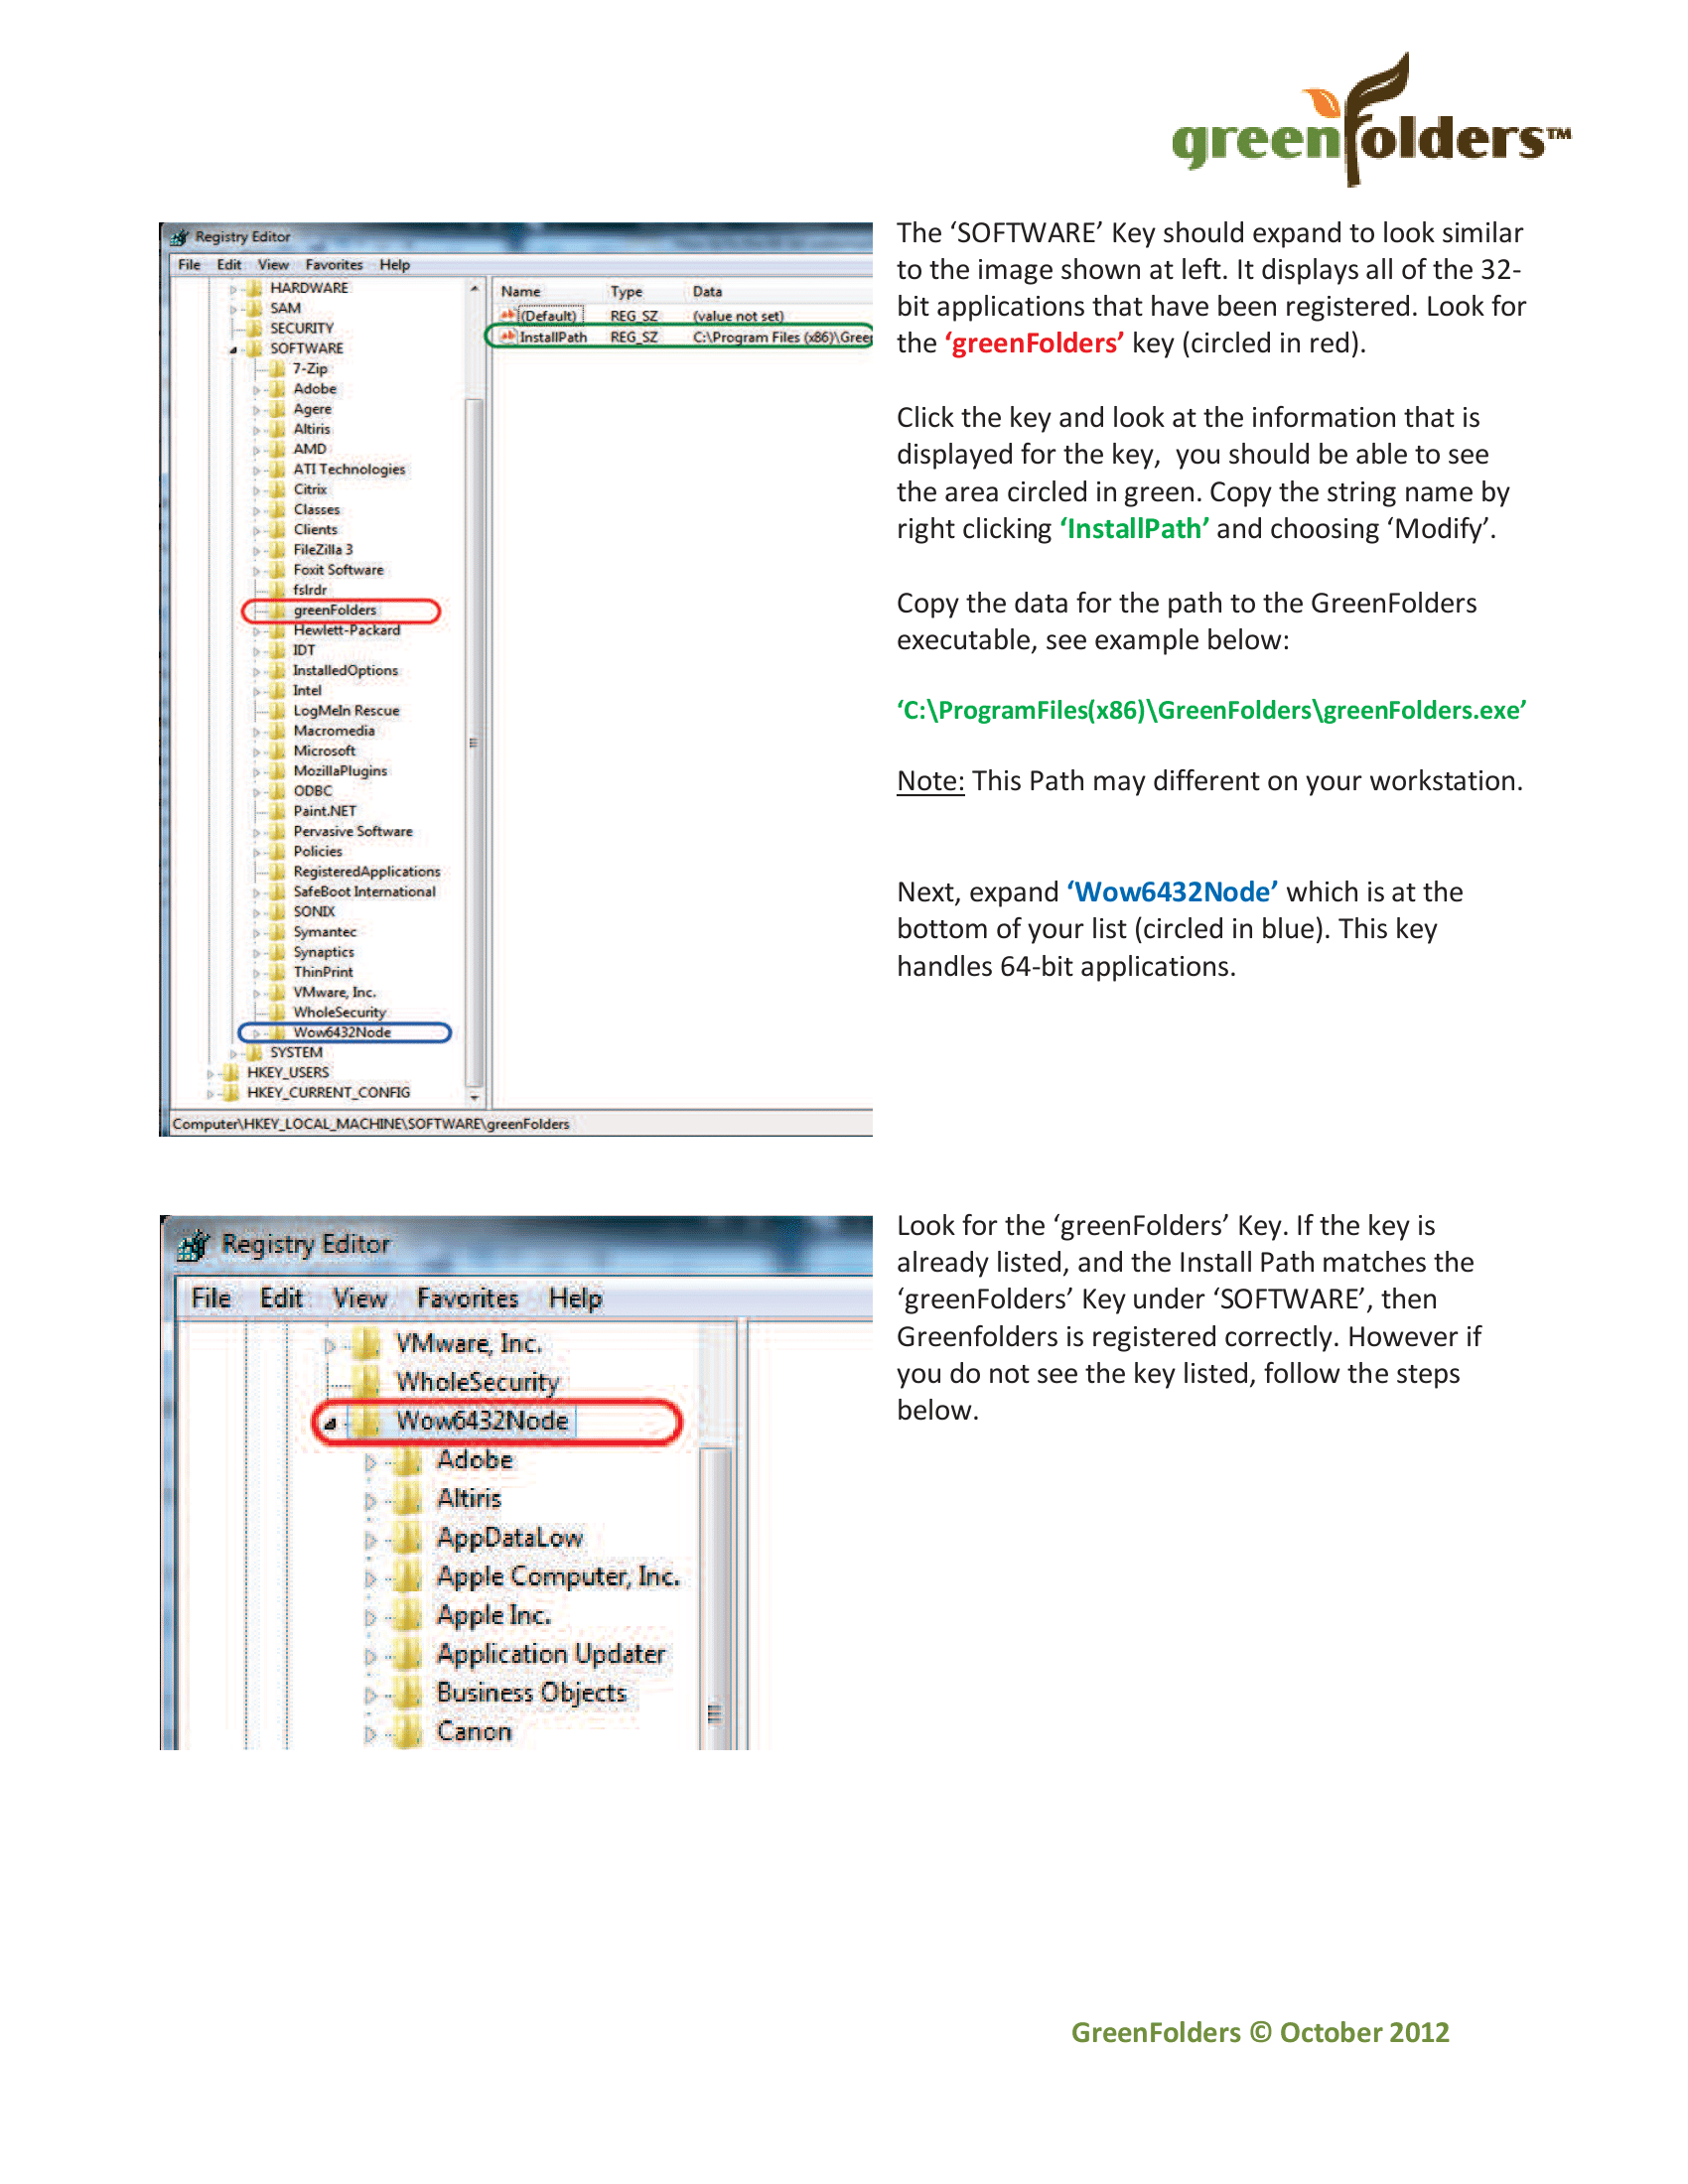Click the Registry Editor title icon in the upper window

point(180,237)
